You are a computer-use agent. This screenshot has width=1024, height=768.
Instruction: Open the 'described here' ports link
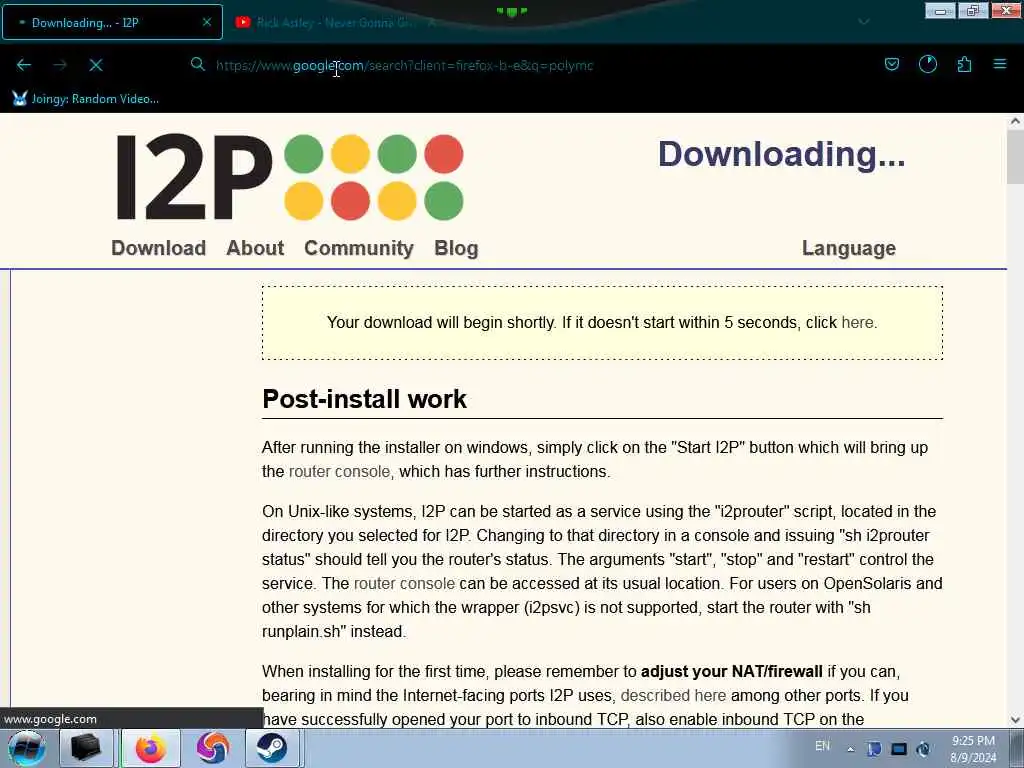673,696
